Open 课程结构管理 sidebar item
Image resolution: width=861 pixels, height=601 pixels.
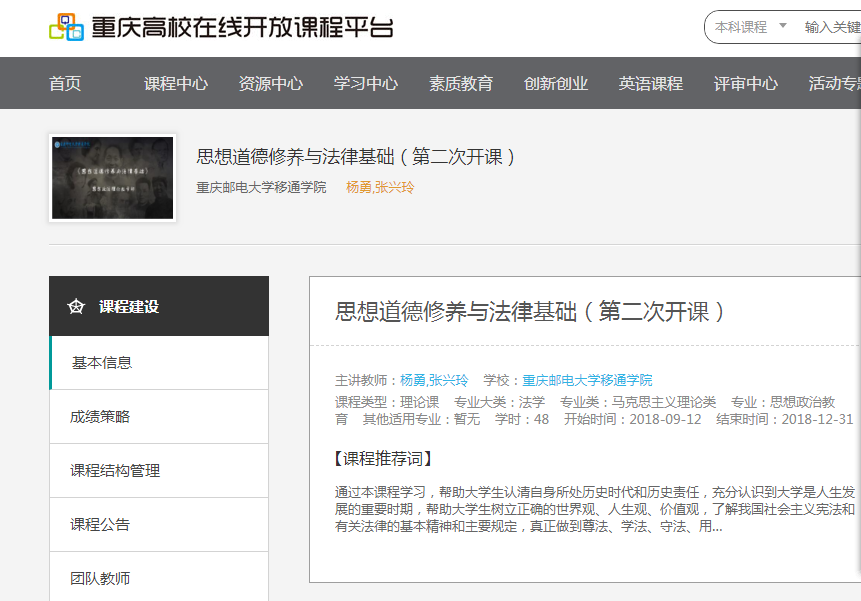[x=115, y=471]
